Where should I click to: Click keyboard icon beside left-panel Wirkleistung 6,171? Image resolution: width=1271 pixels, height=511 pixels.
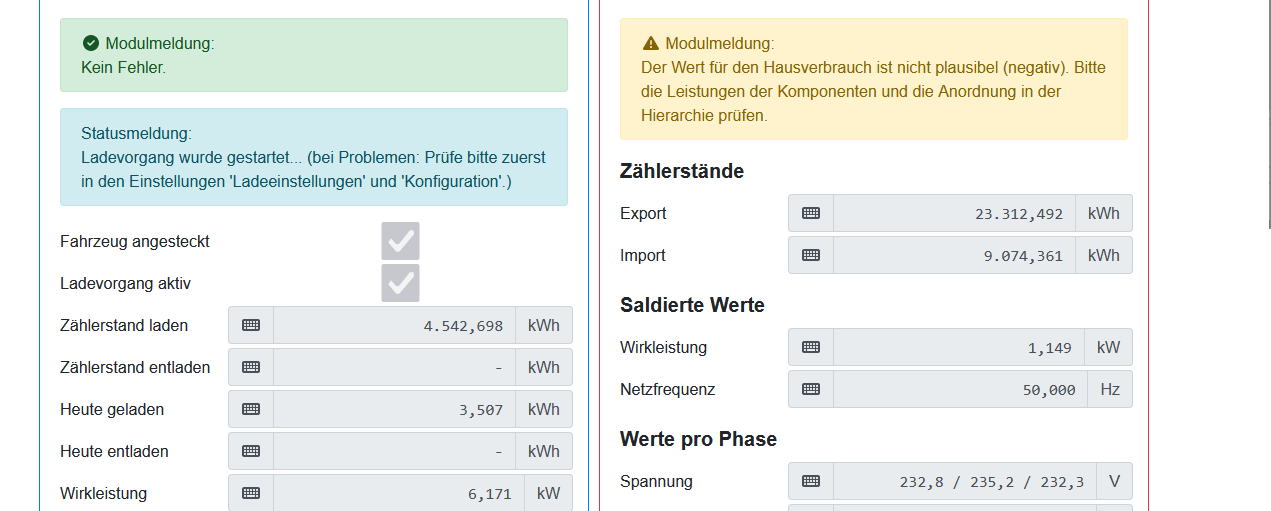pos(251,493)
